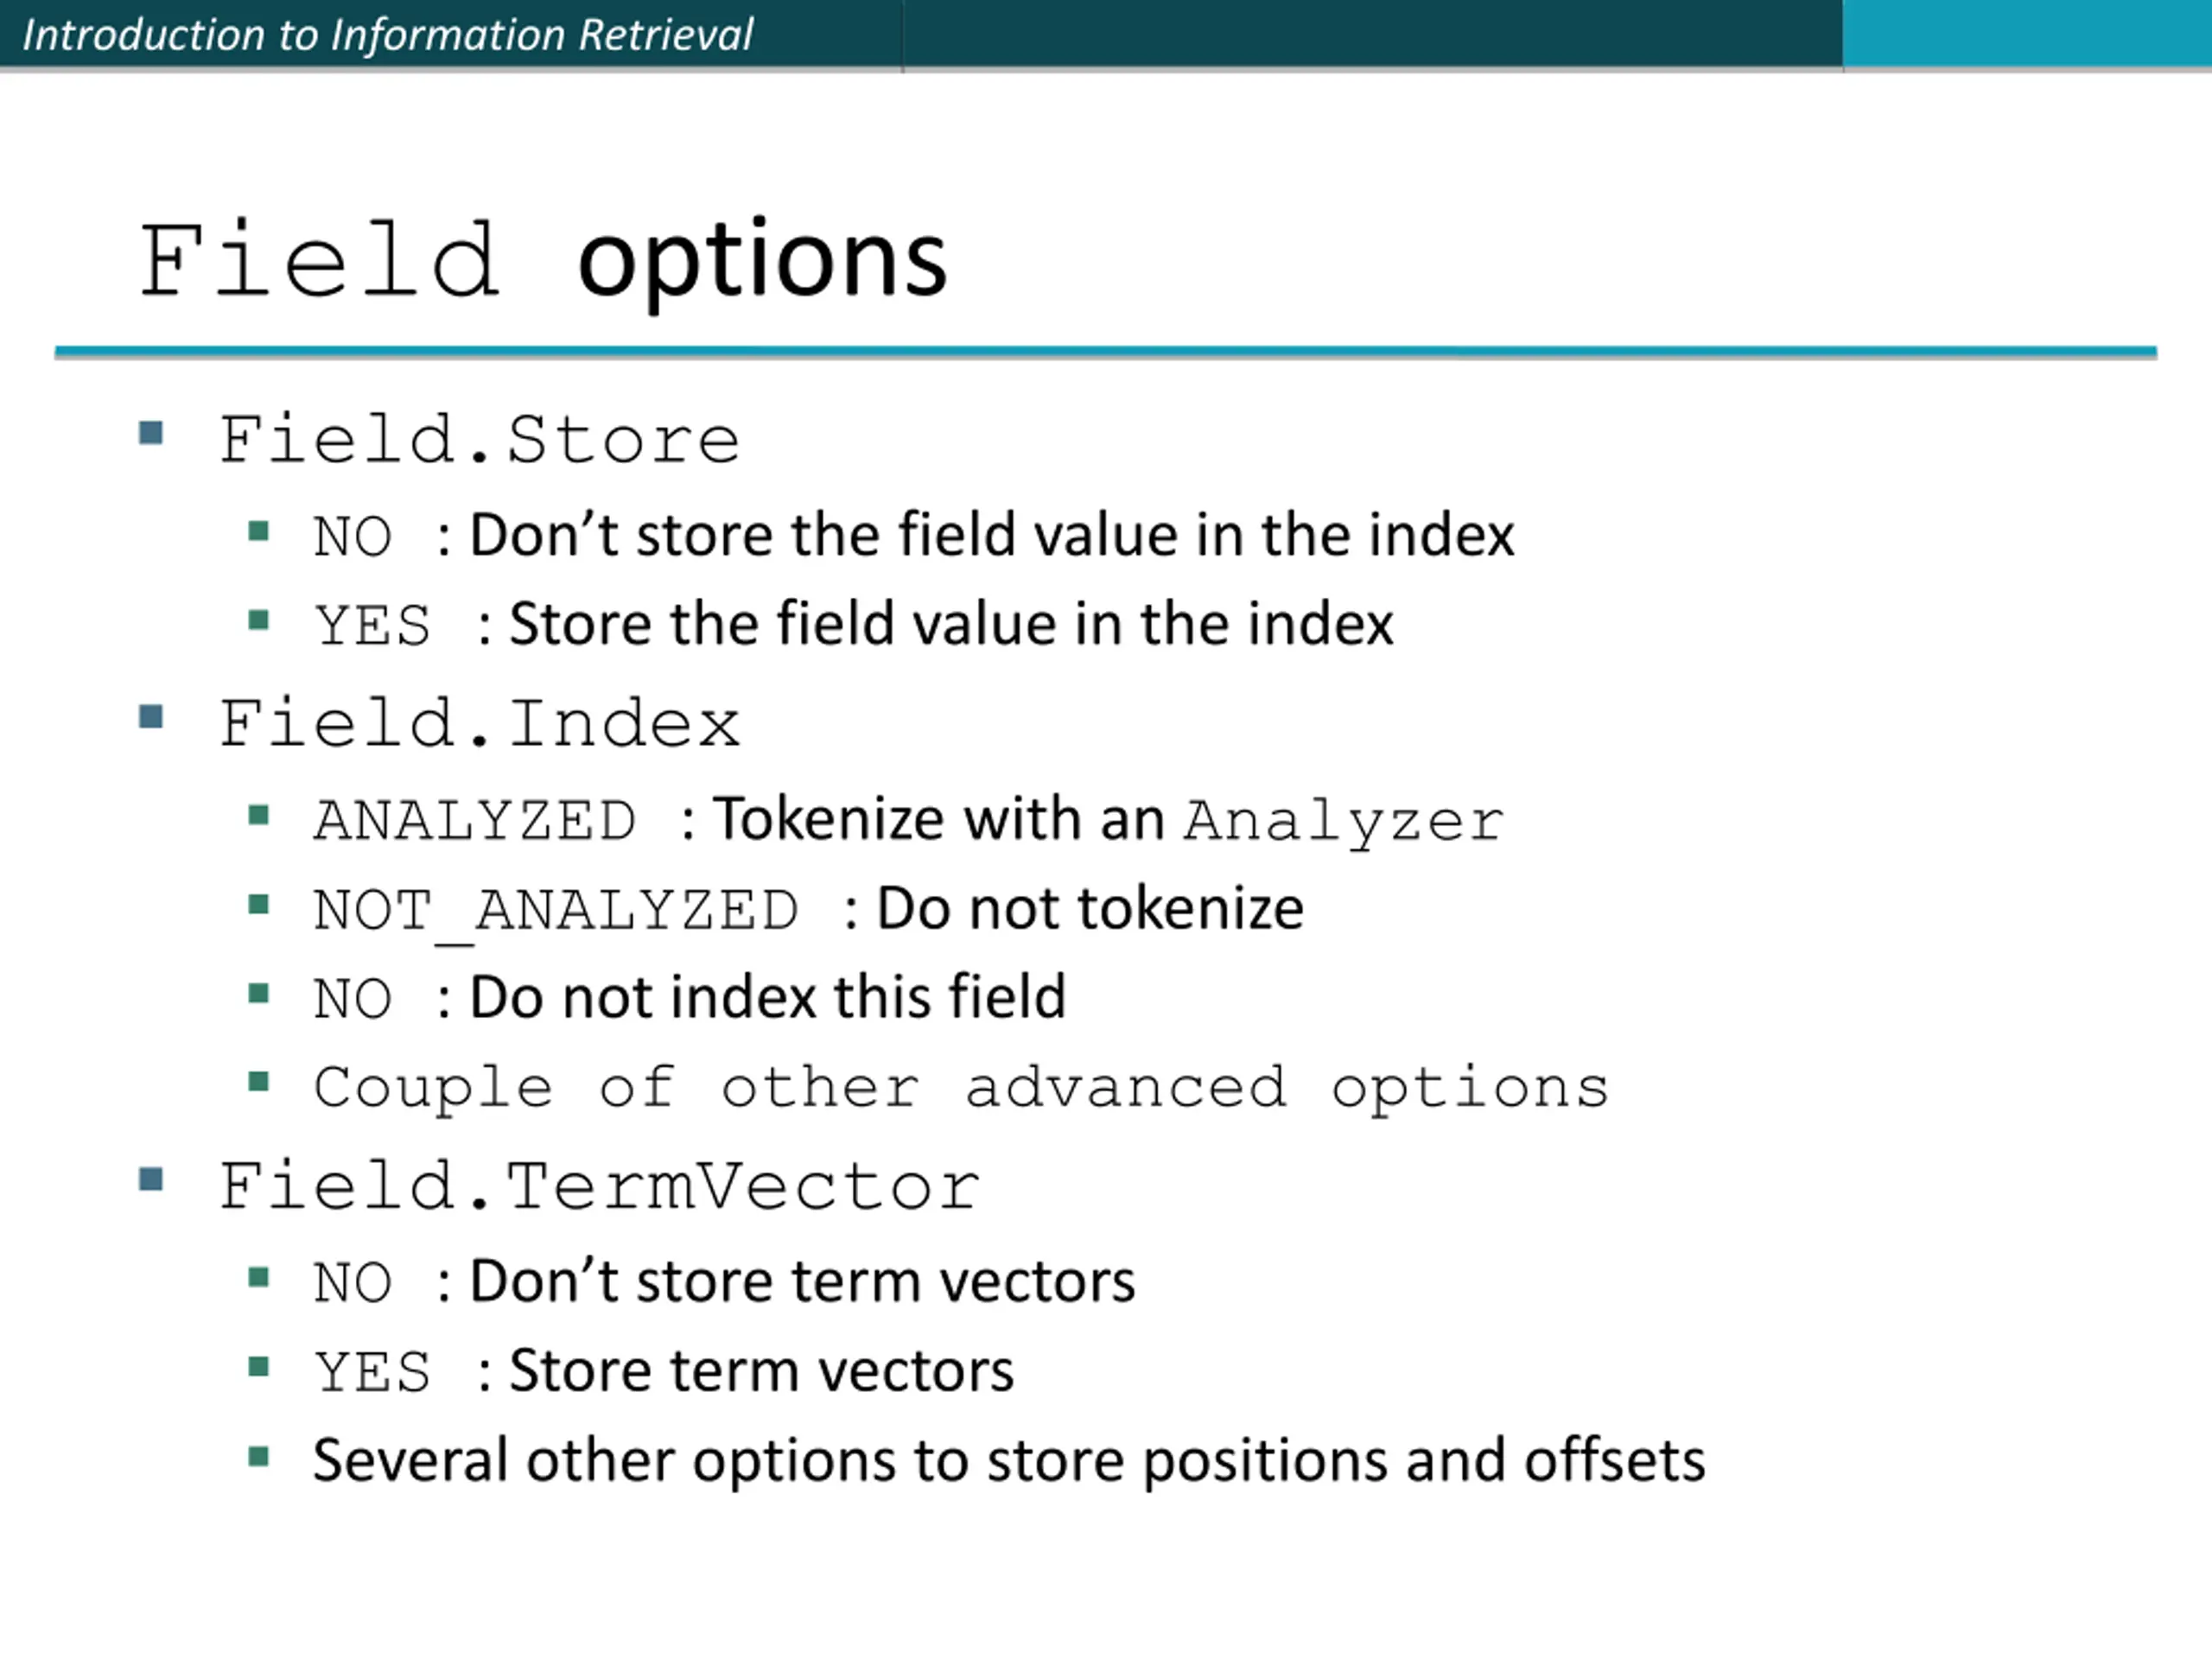Click Several other options to store positions text

click(1008, 1461)
